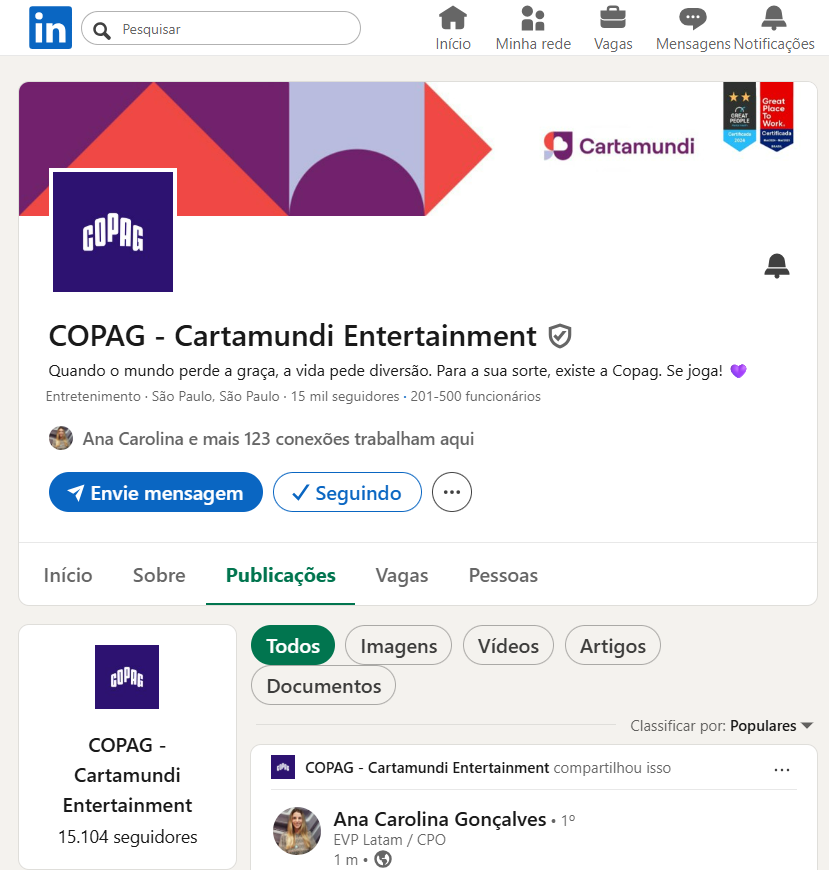Switch to the Pessoas tab
Screen dimensions: 829x870
click(503, 575)
